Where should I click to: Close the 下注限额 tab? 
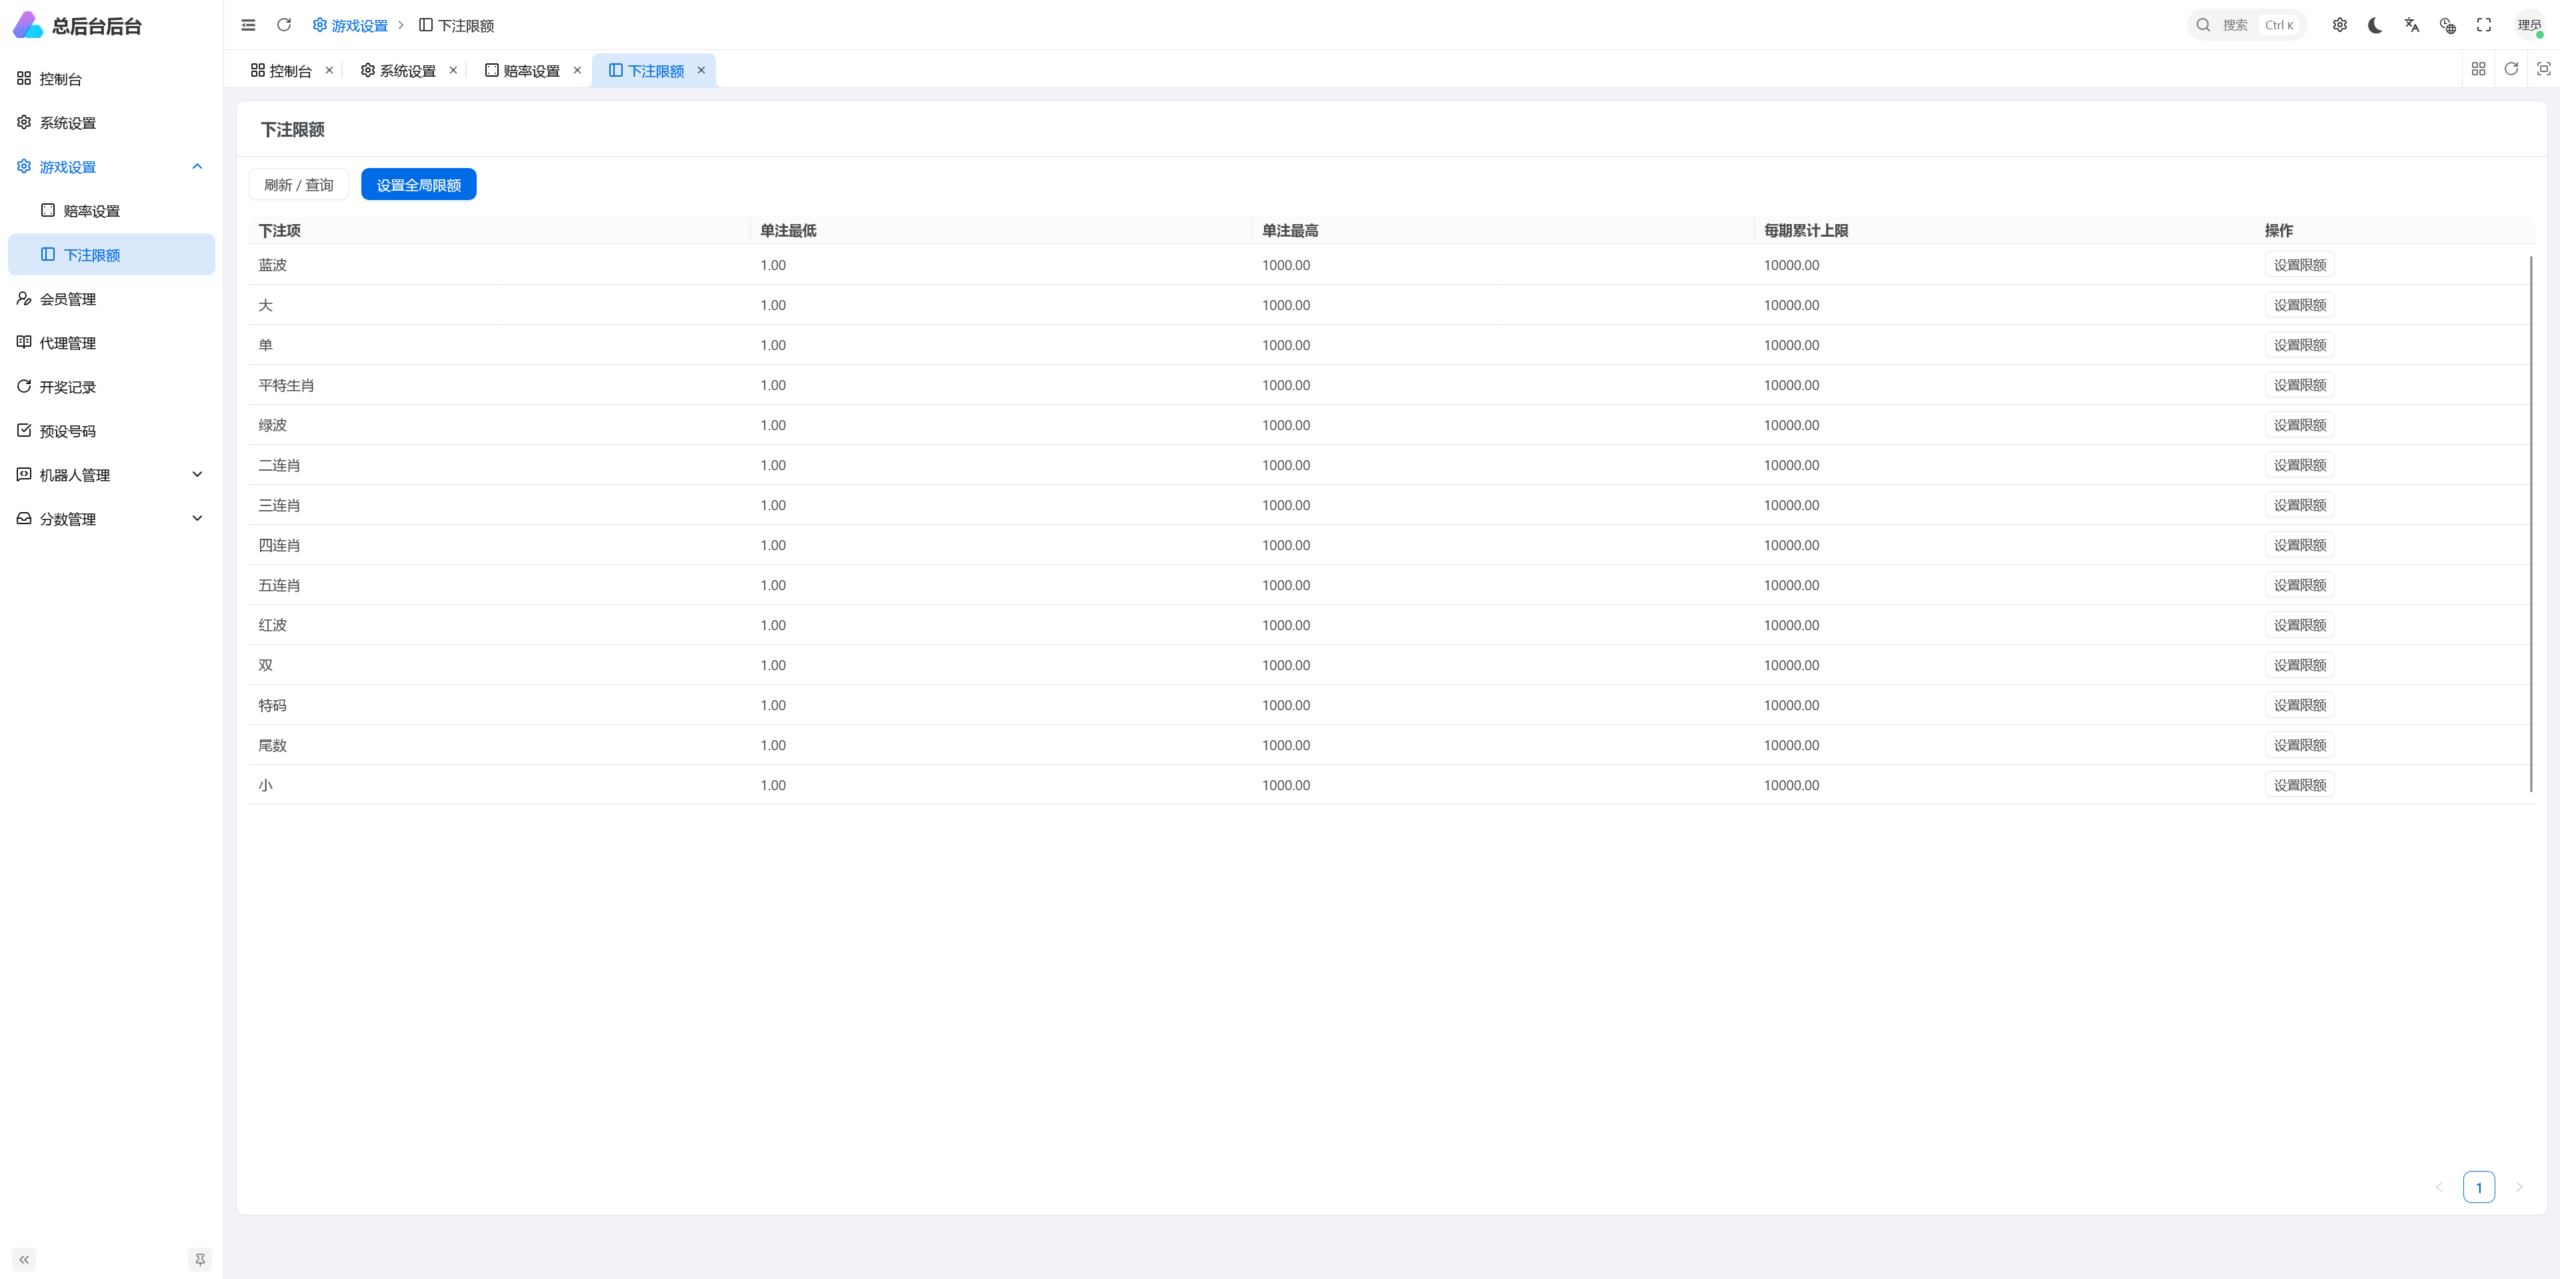pyautogui.click(x=701, y=70)
